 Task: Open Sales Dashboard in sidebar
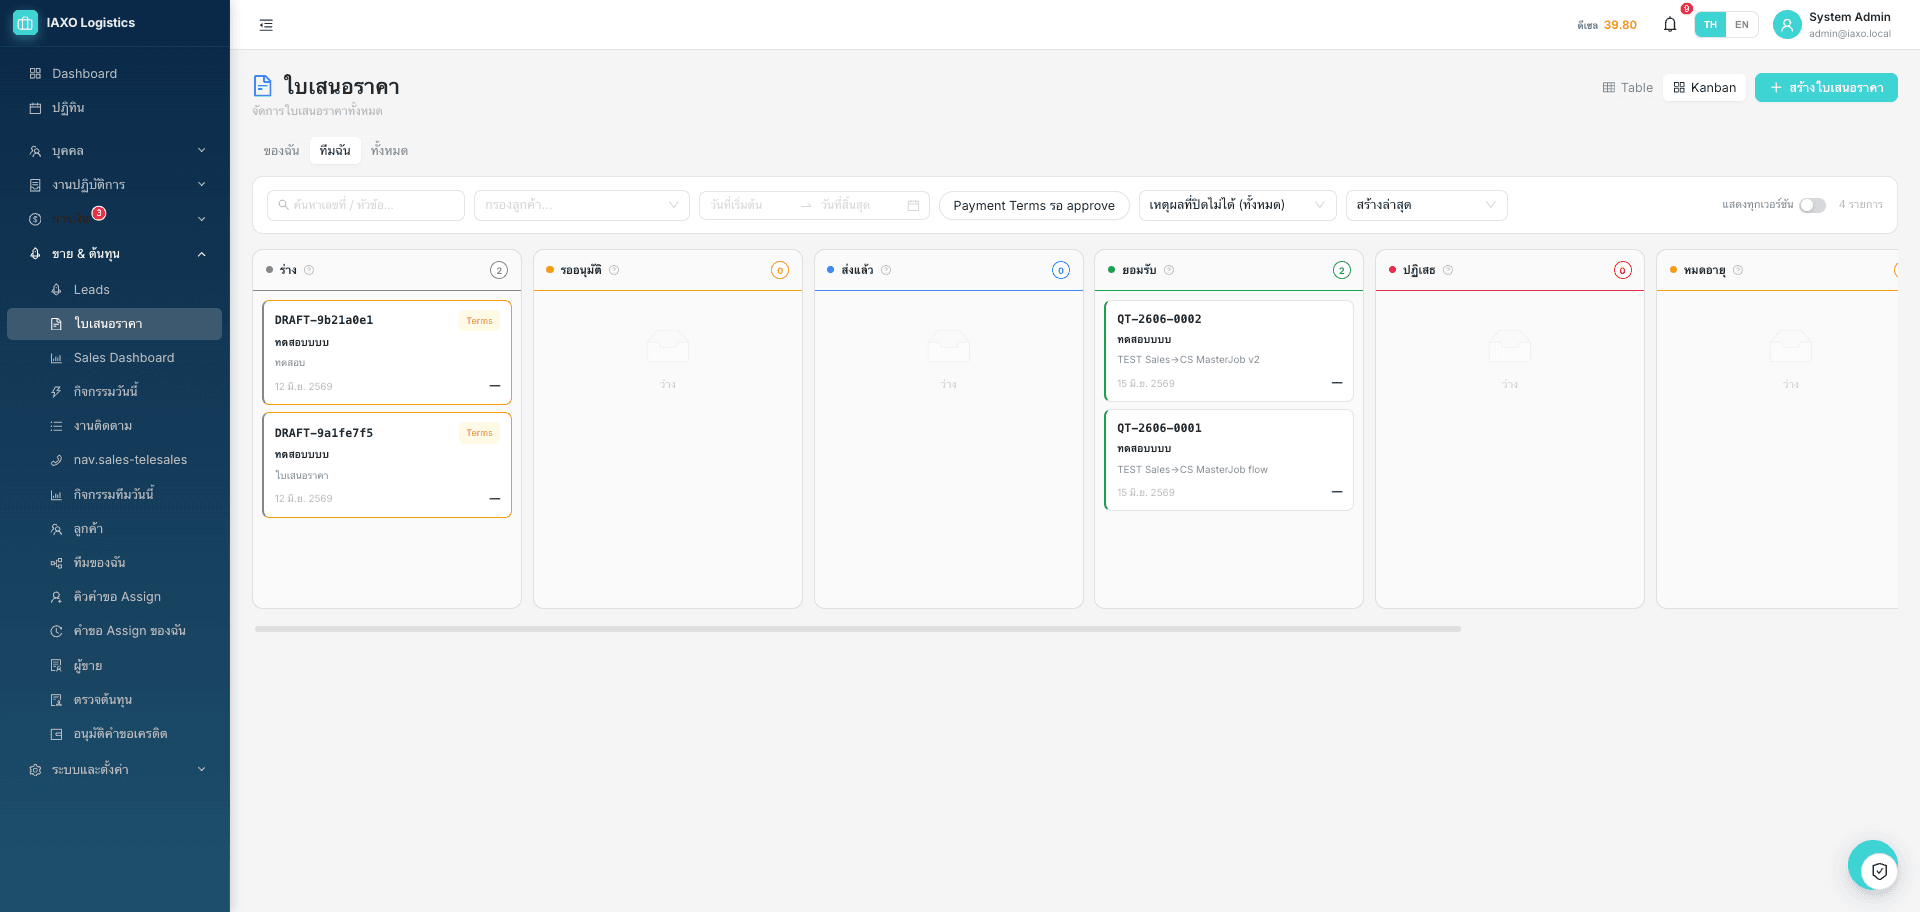(x=115, y=358)
